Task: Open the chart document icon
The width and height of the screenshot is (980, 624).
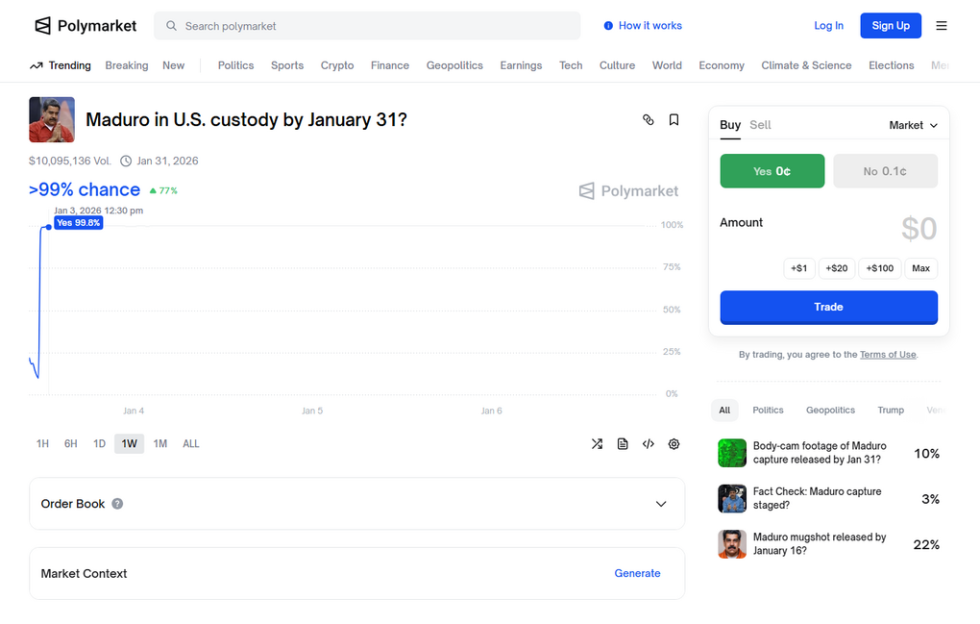Action: (x=622, y=443)
